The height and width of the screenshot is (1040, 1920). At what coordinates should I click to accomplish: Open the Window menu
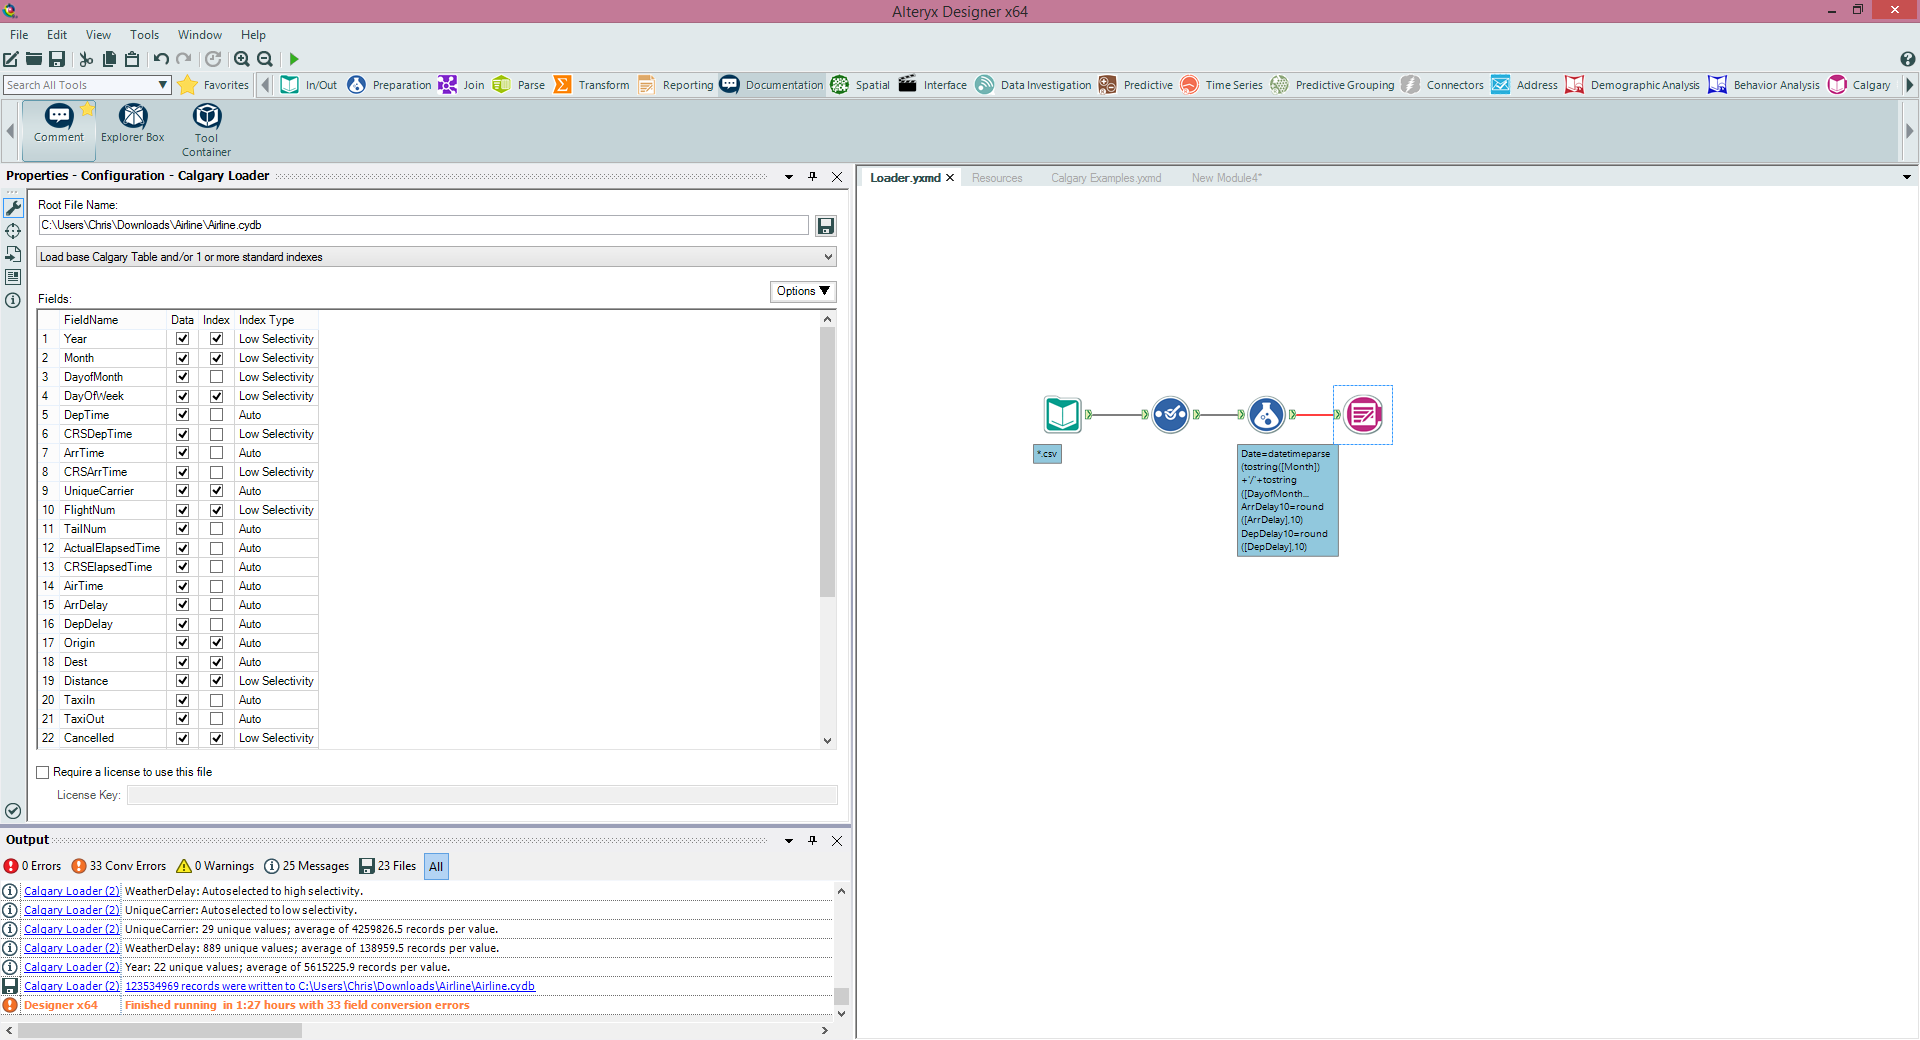click(x=200, y=35)
